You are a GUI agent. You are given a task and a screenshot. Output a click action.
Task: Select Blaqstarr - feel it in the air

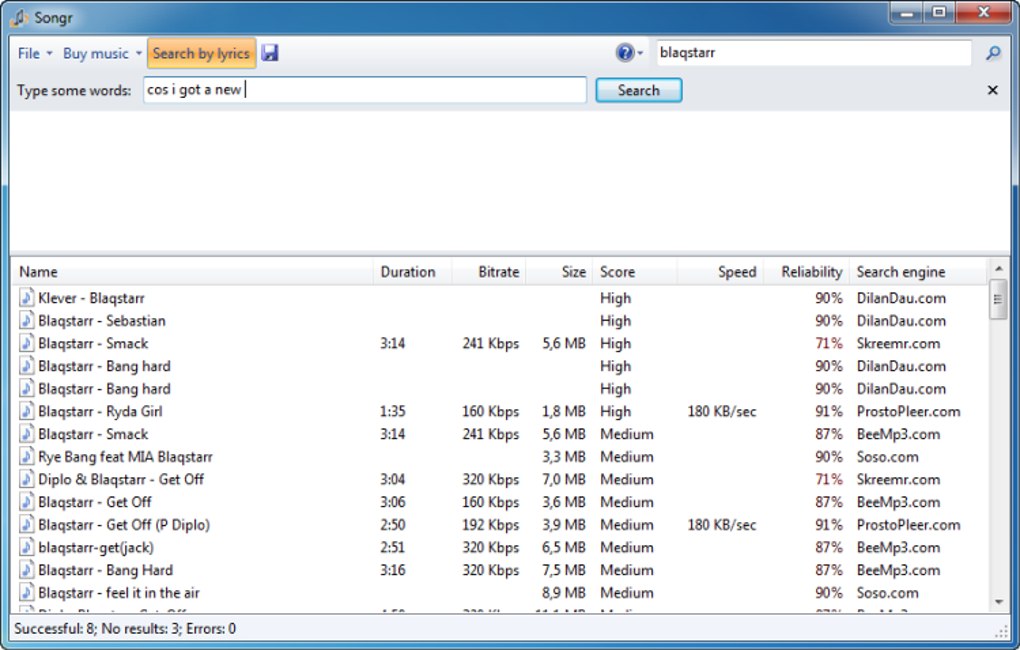(500, 593)
